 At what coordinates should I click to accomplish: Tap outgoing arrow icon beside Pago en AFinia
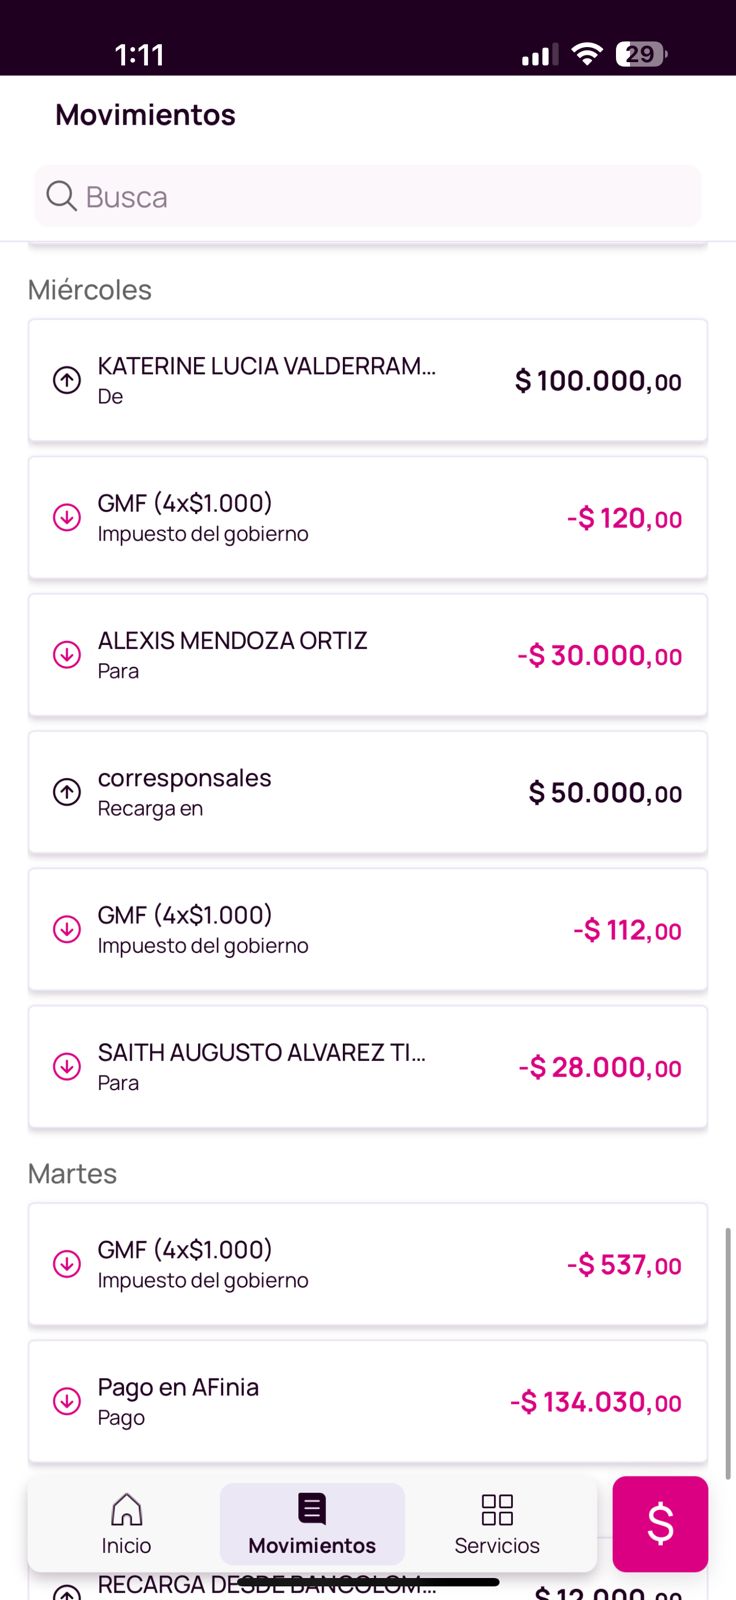[x=67, y=1401]
